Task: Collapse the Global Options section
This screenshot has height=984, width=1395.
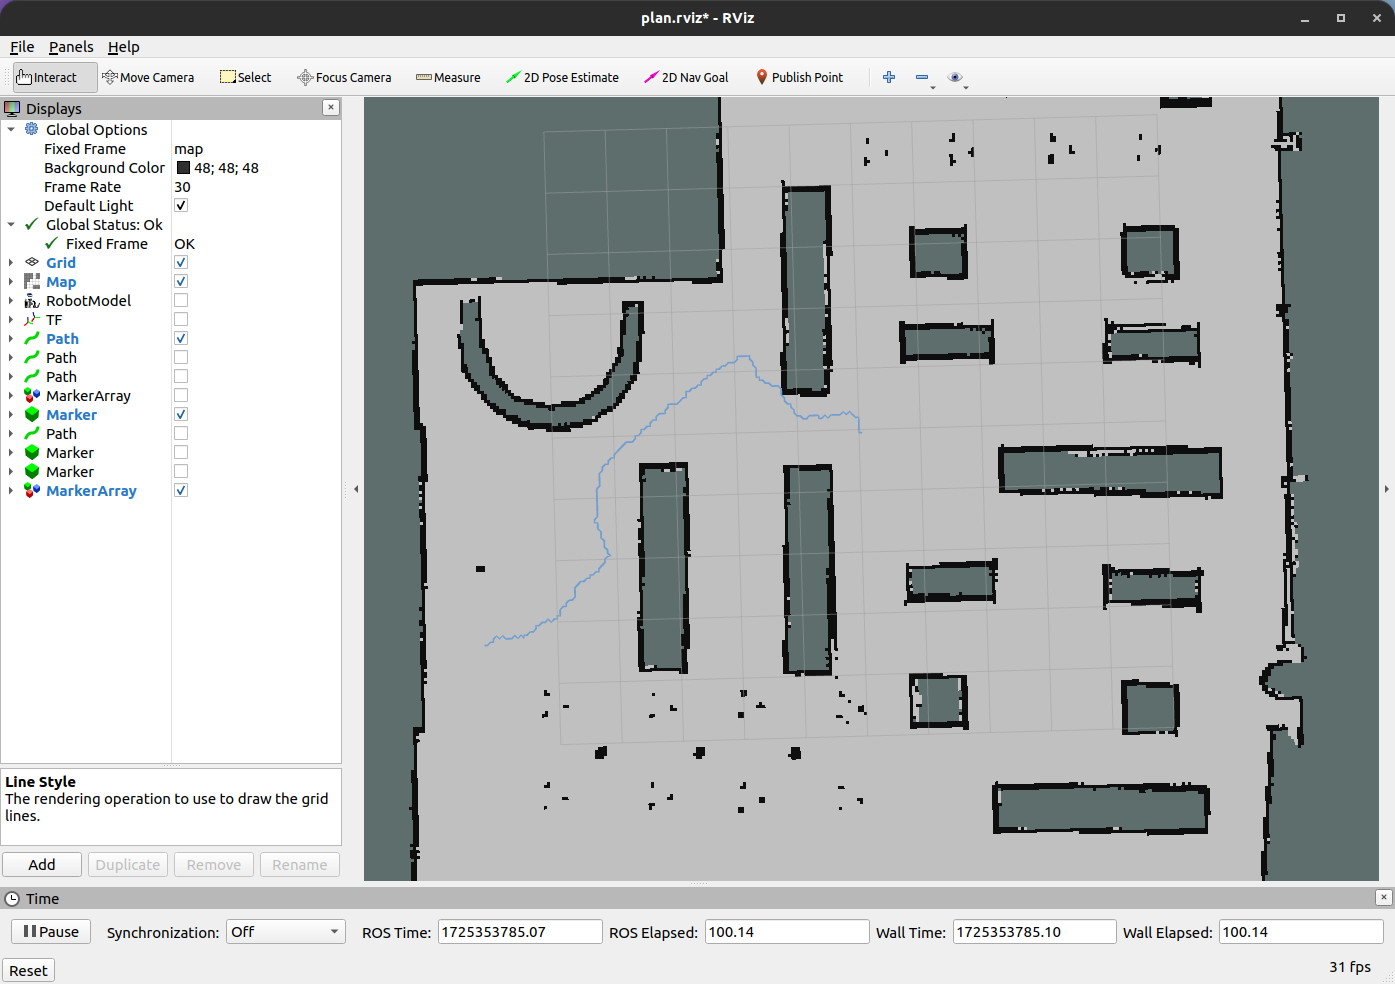Action: (11, 130)
